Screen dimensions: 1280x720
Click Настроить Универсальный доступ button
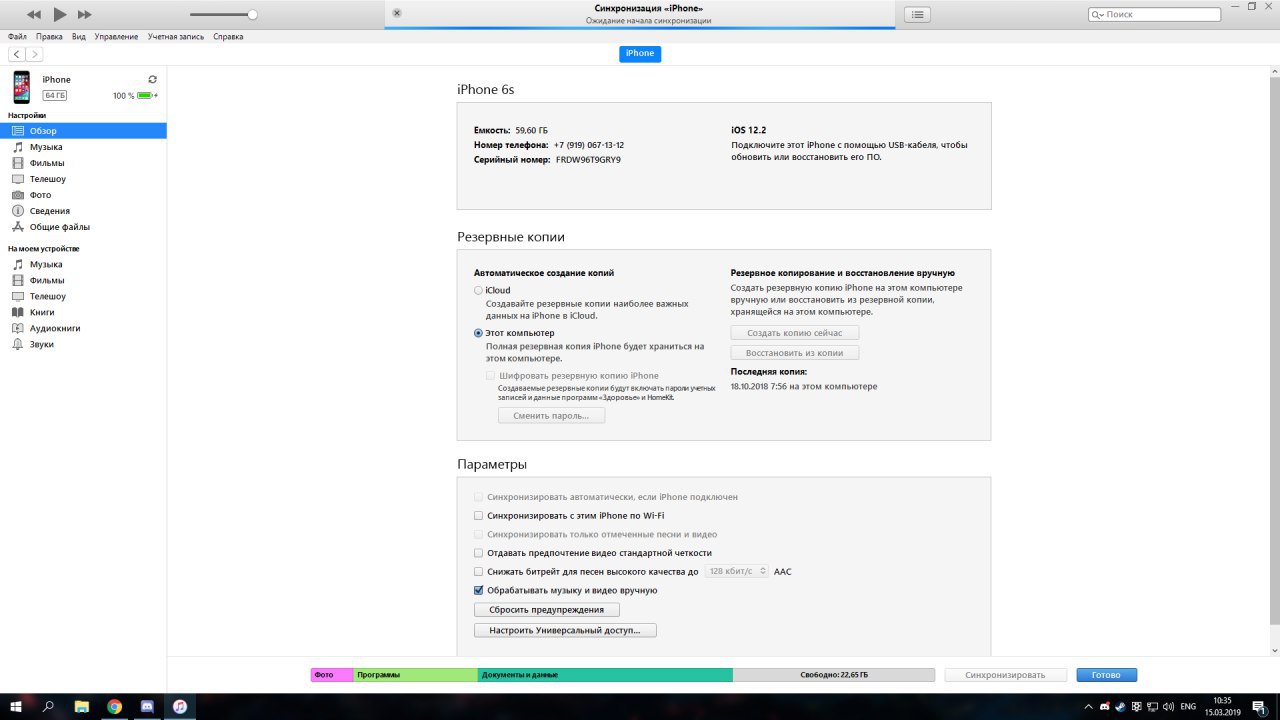pos(565,630)
